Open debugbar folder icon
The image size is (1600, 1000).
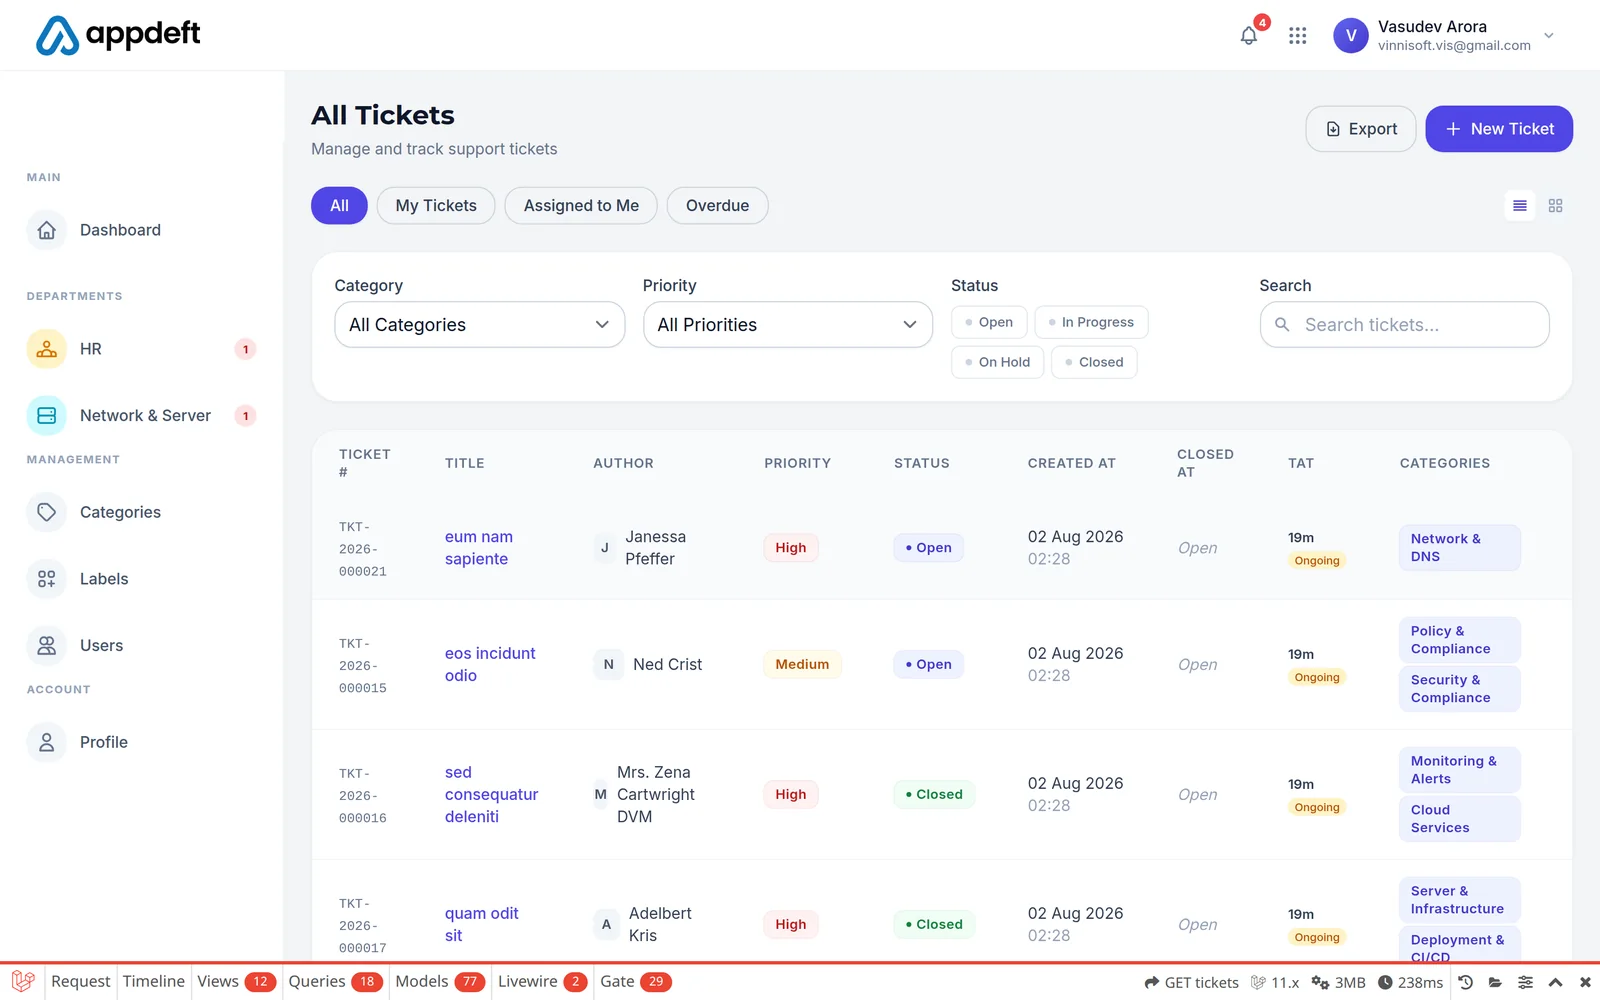click(x=1495, y=982)
